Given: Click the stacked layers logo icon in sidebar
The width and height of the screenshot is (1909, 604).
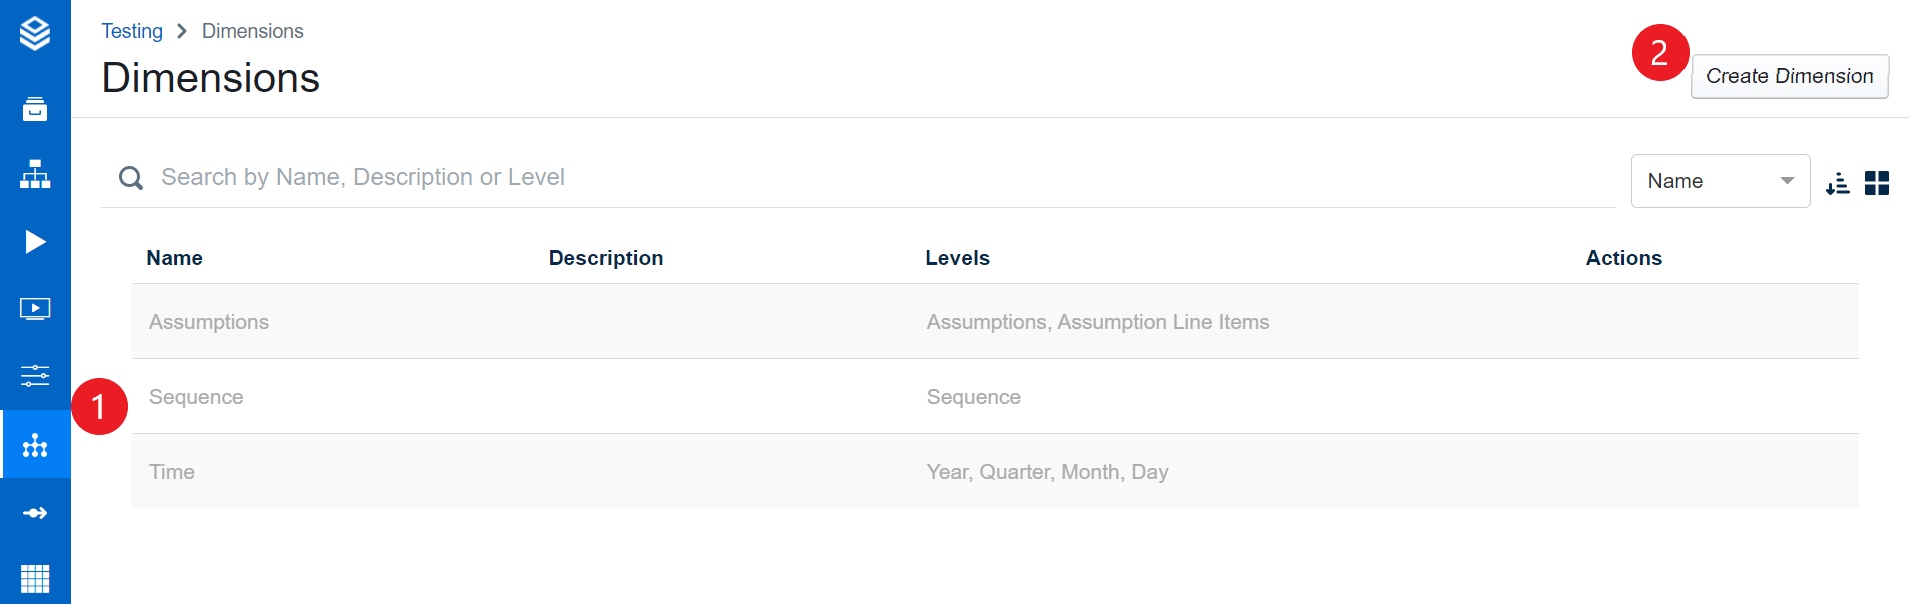Looking at the screenshot, I should click(x=35, y=33).
